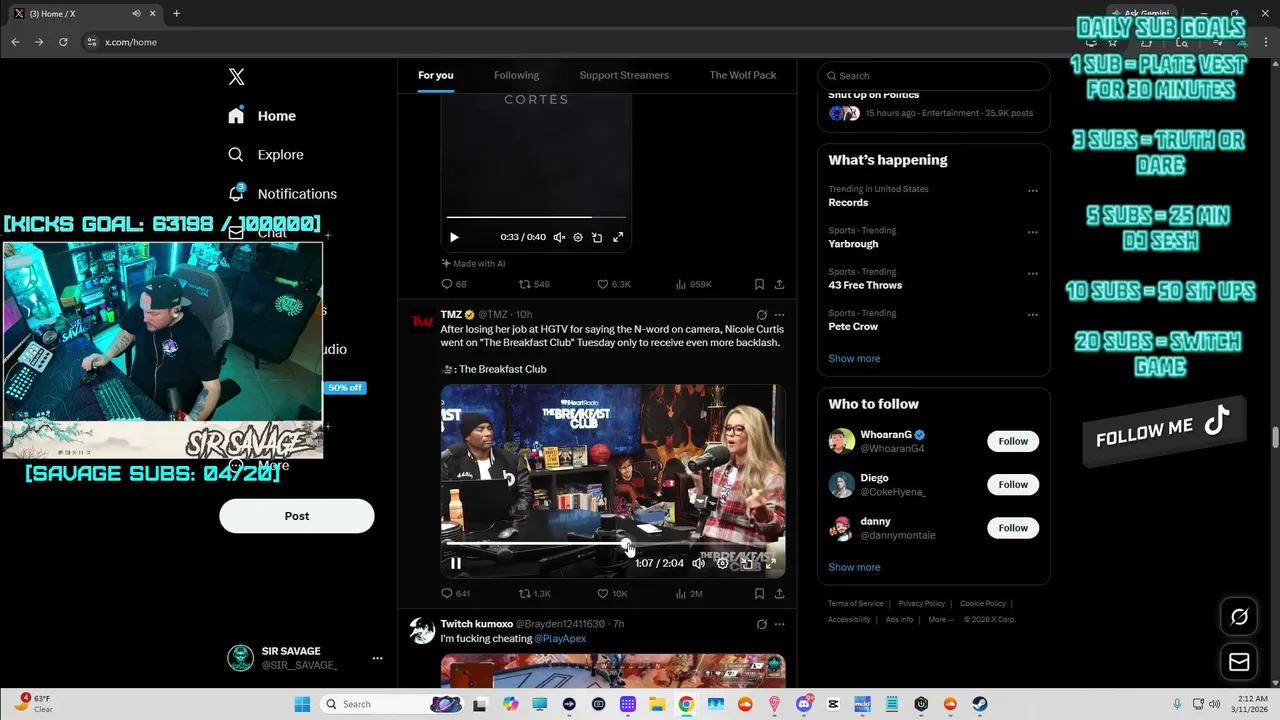Screen dimensions: 1280x720
Task: Click the Grok icon on the Twitch kumoxo post
Action: (x=762, y=624)
